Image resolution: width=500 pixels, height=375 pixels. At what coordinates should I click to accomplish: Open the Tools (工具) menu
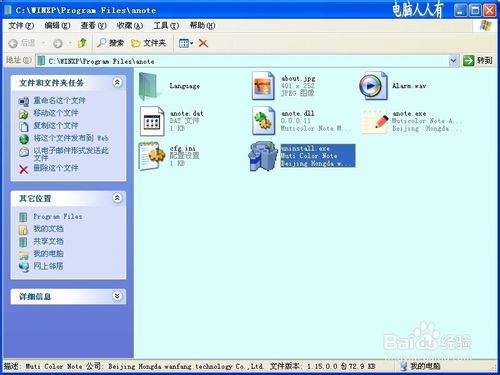click(x=166, y=26)
